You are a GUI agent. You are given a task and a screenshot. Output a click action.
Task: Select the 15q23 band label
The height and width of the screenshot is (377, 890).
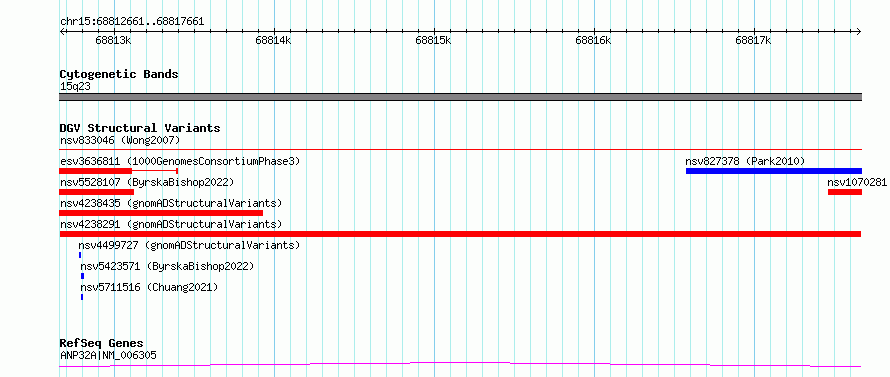75,86
